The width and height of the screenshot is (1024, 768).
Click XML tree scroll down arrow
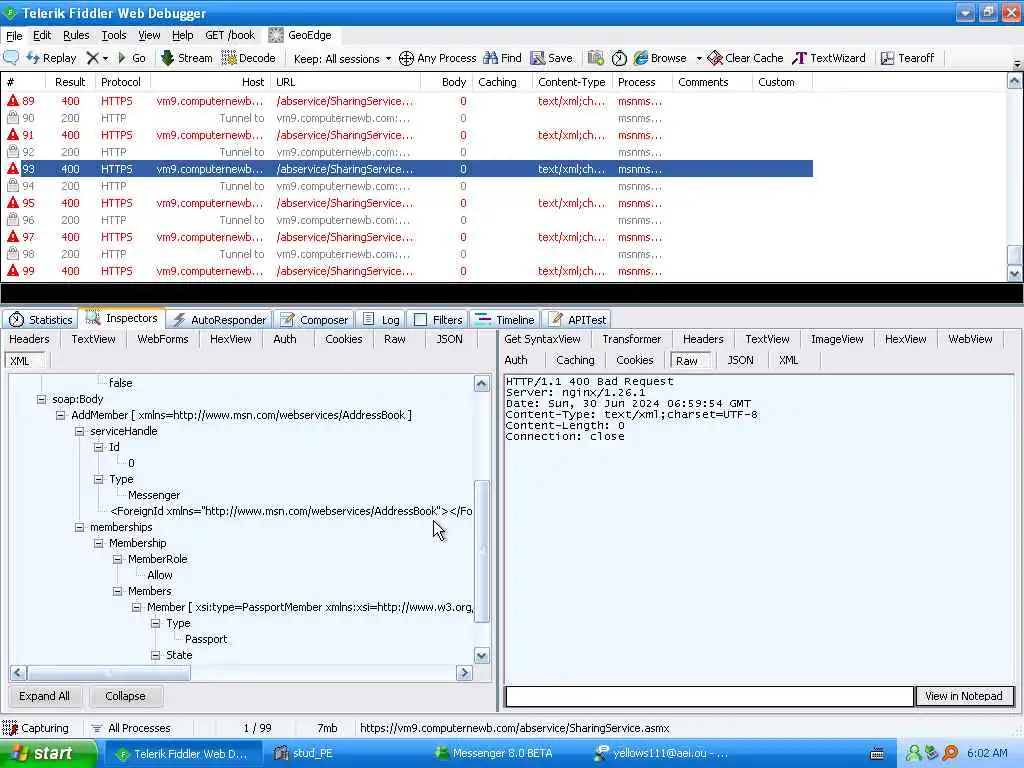pyautogui.click(x=482, y=656)
